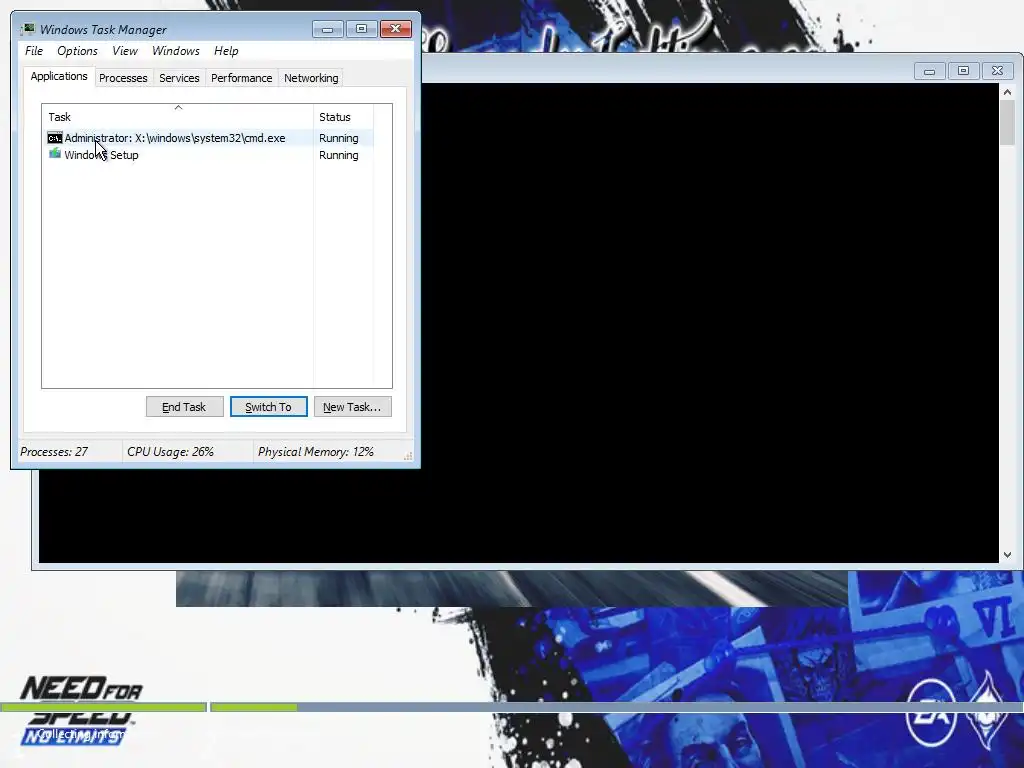Click the New Task... button
Image resolution: width=1024 pixels, height=768 pixels.
click(353, 407)
